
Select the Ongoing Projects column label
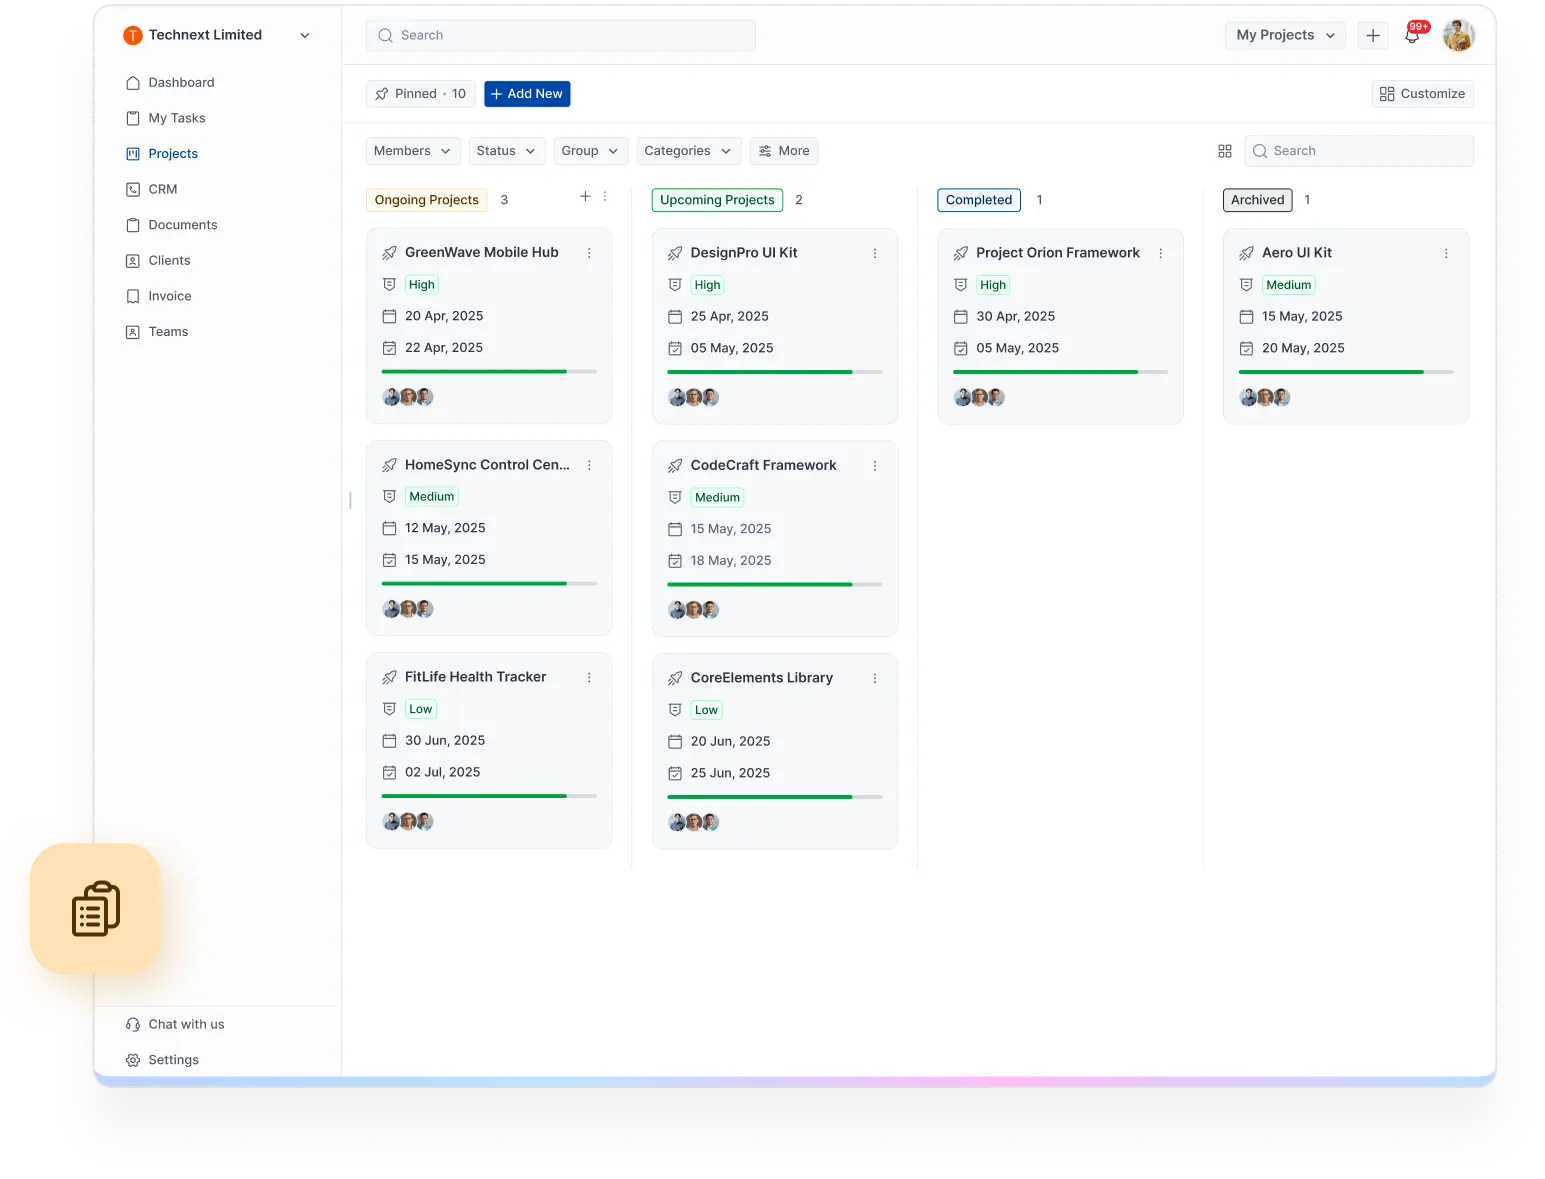point(427,200)
